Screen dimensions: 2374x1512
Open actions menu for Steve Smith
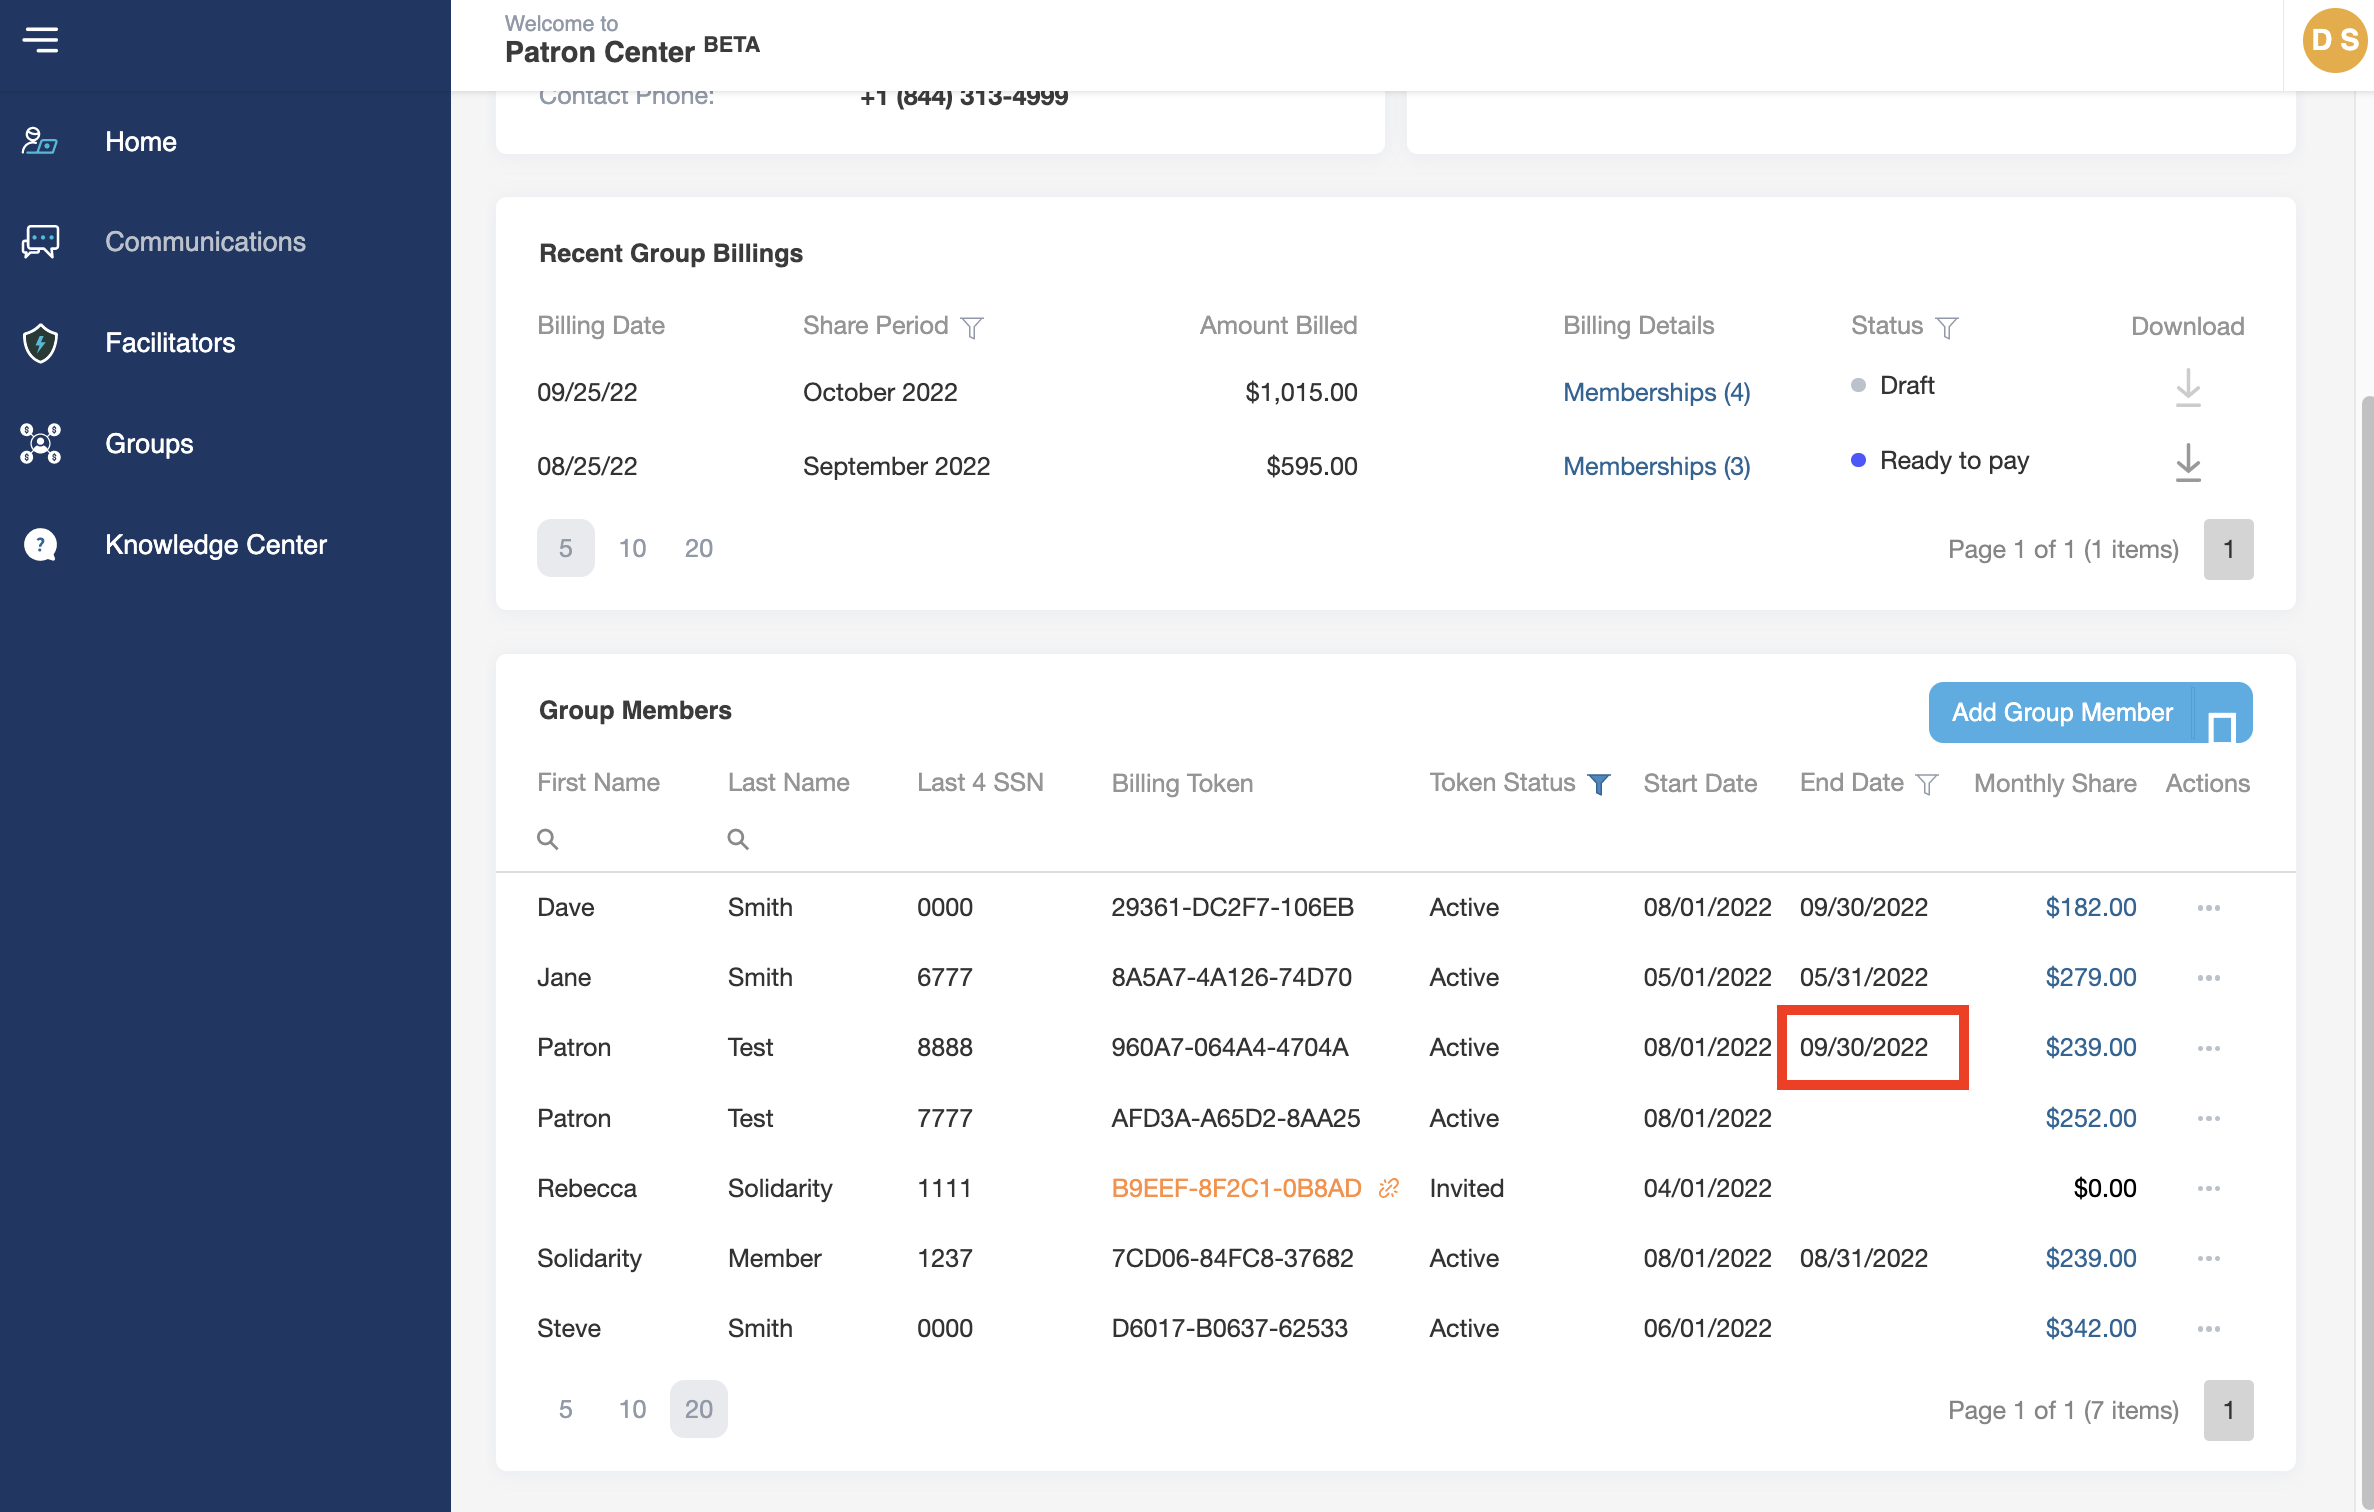coord(2208,1329)
